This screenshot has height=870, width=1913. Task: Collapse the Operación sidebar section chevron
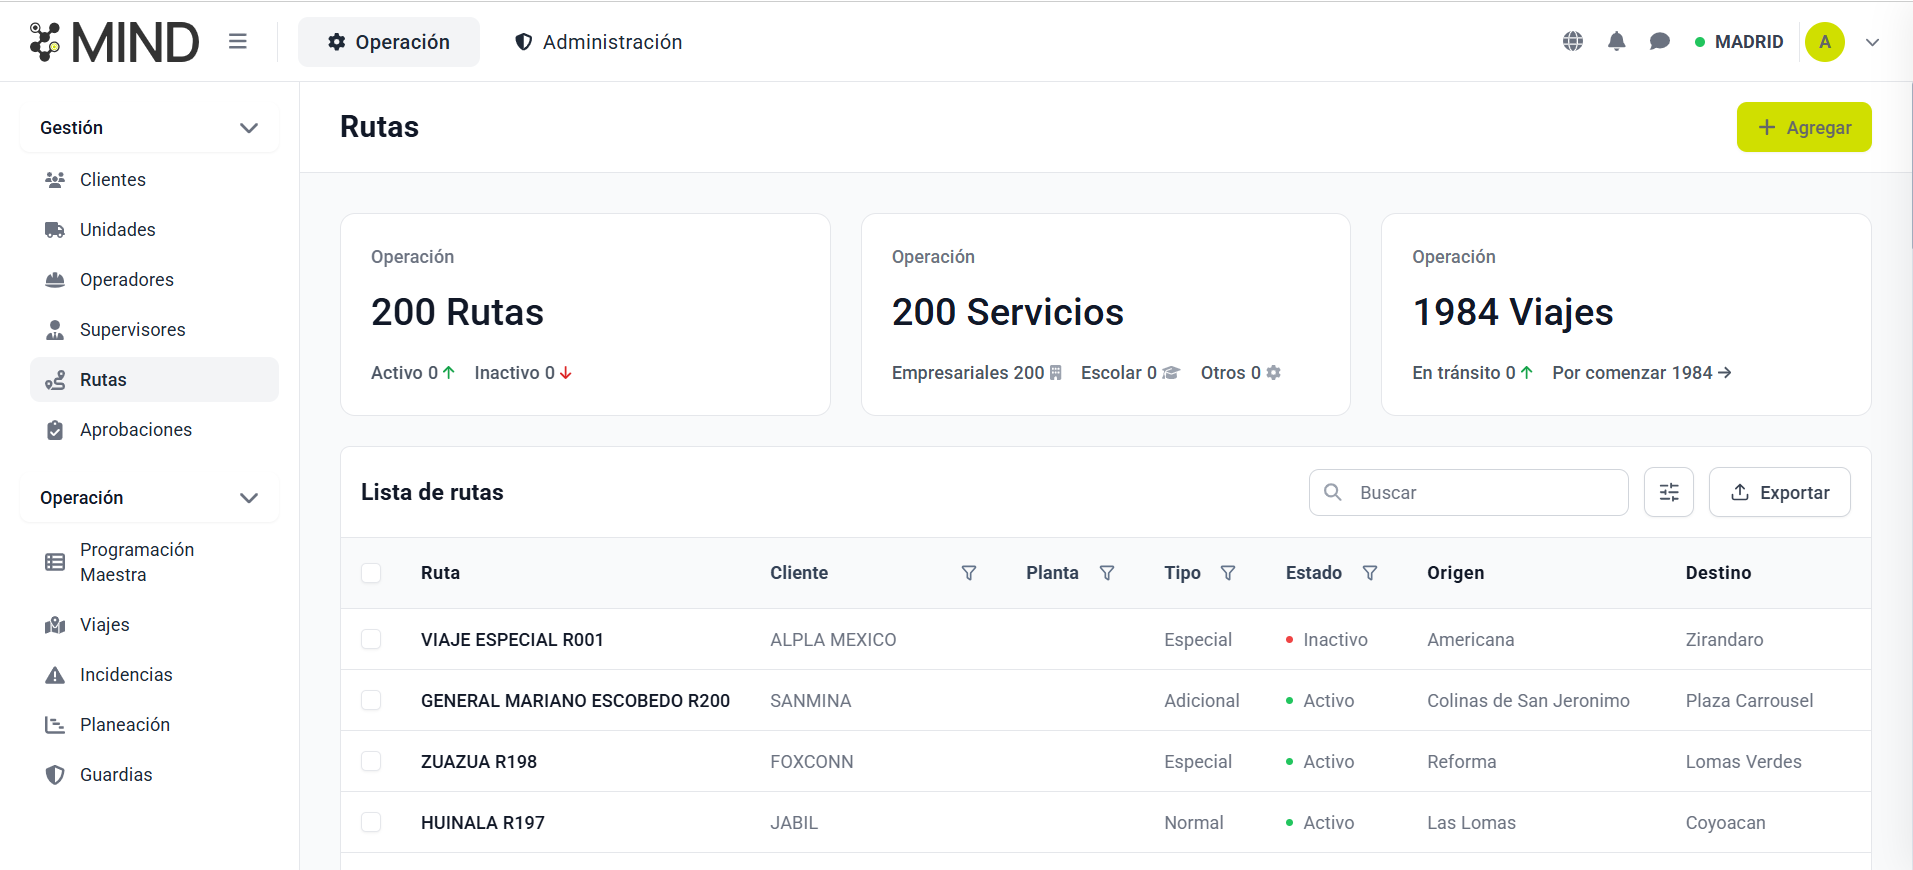249,498
